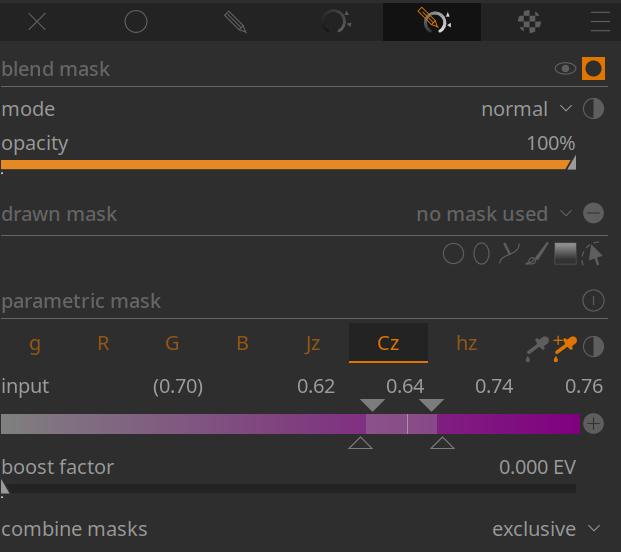This screenshot has height=552, width=621.
Task: Select the uniformly blend circle icon
Action: 136,22
